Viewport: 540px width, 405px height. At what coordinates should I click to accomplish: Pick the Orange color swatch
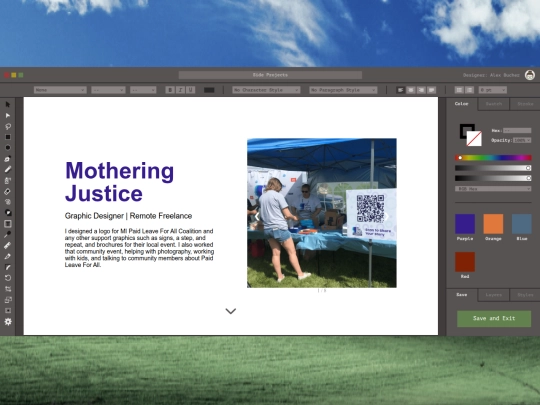493,224
